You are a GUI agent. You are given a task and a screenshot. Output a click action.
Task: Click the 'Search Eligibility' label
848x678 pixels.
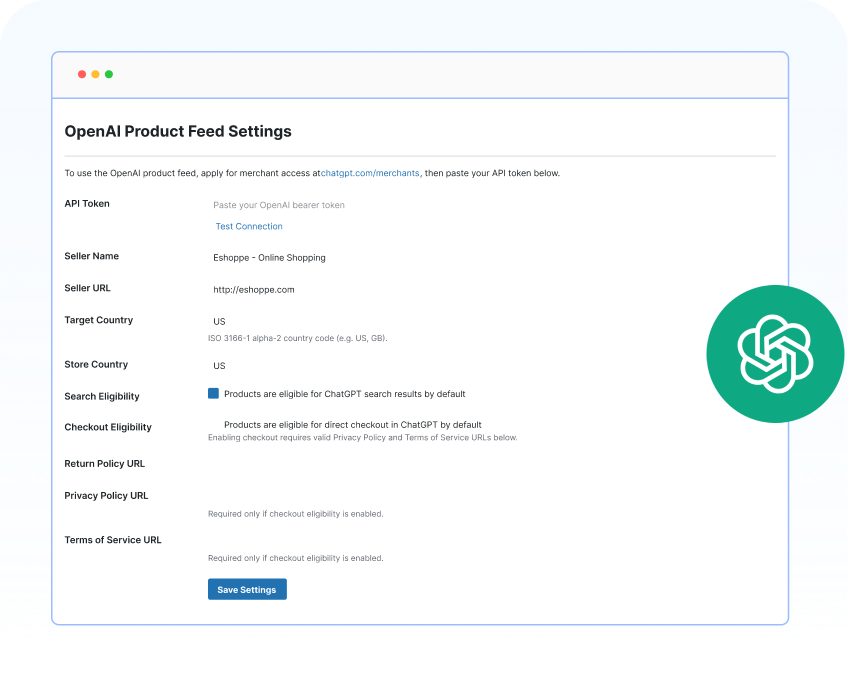coord(102,396)
